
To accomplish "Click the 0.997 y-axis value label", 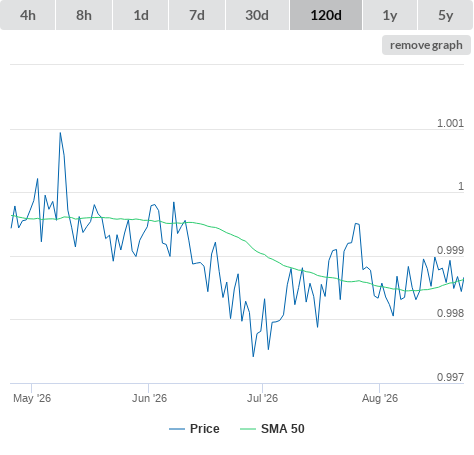I will click(450, 377).
